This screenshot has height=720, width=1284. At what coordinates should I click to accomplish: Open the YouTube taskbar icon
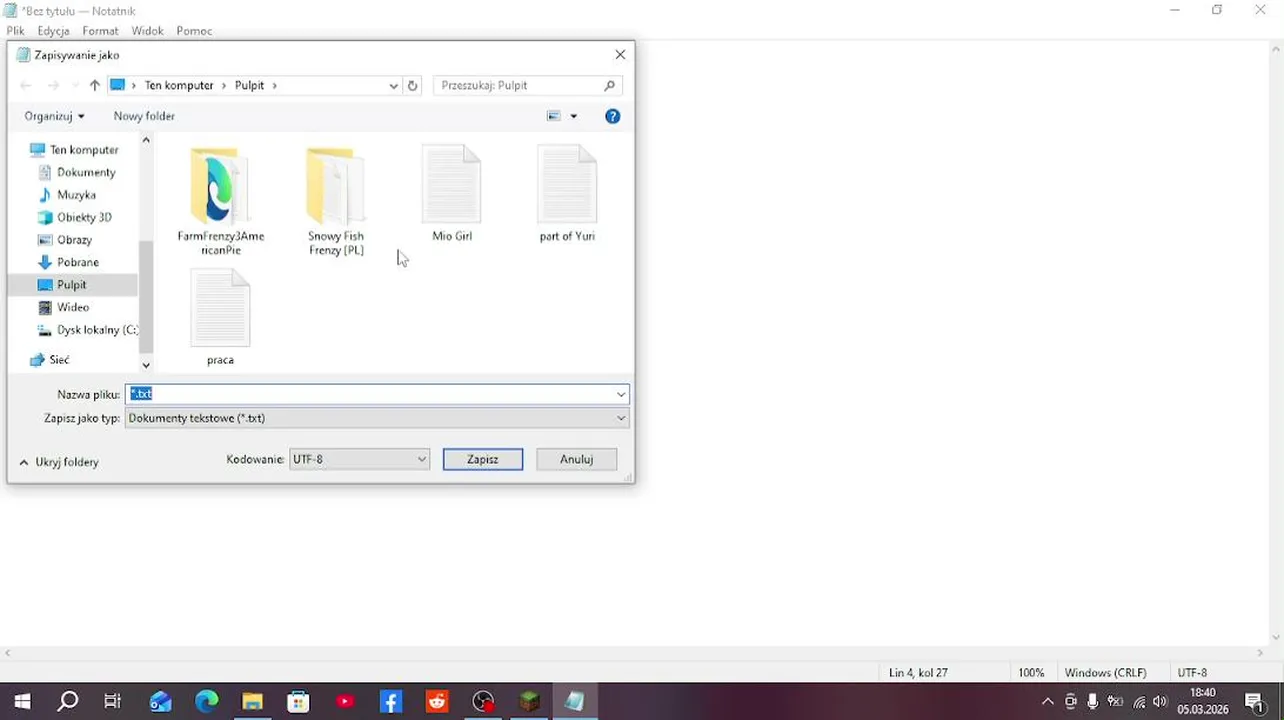coord(345,702)
